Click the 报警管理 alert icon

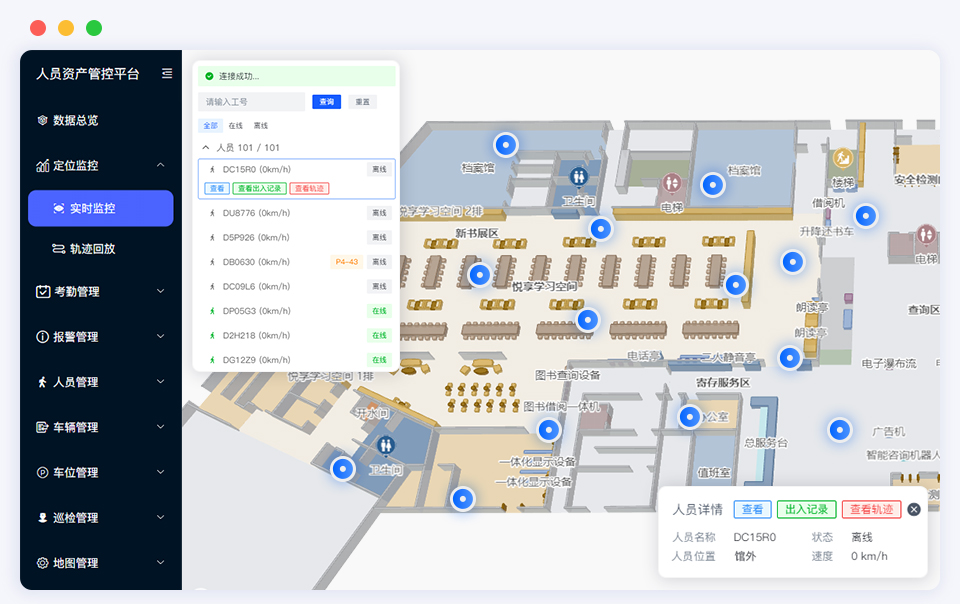(x=42, y=337)
